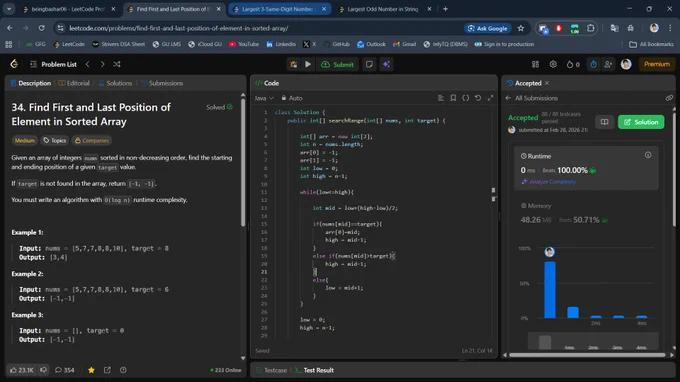The image size is (680, 382).
Task: Click the format code icon
Action: (441, 98)
